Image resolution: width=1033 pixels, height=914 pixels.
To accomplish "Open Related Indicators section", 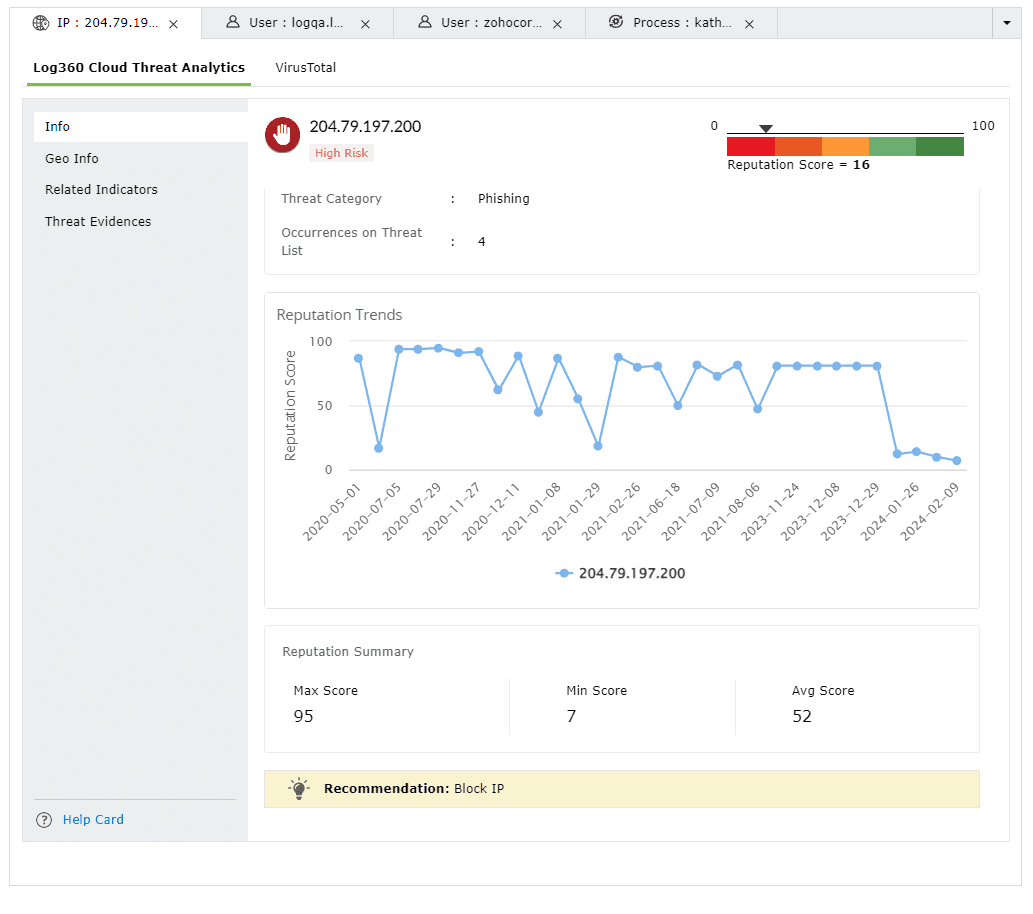I will pos(101,190).
